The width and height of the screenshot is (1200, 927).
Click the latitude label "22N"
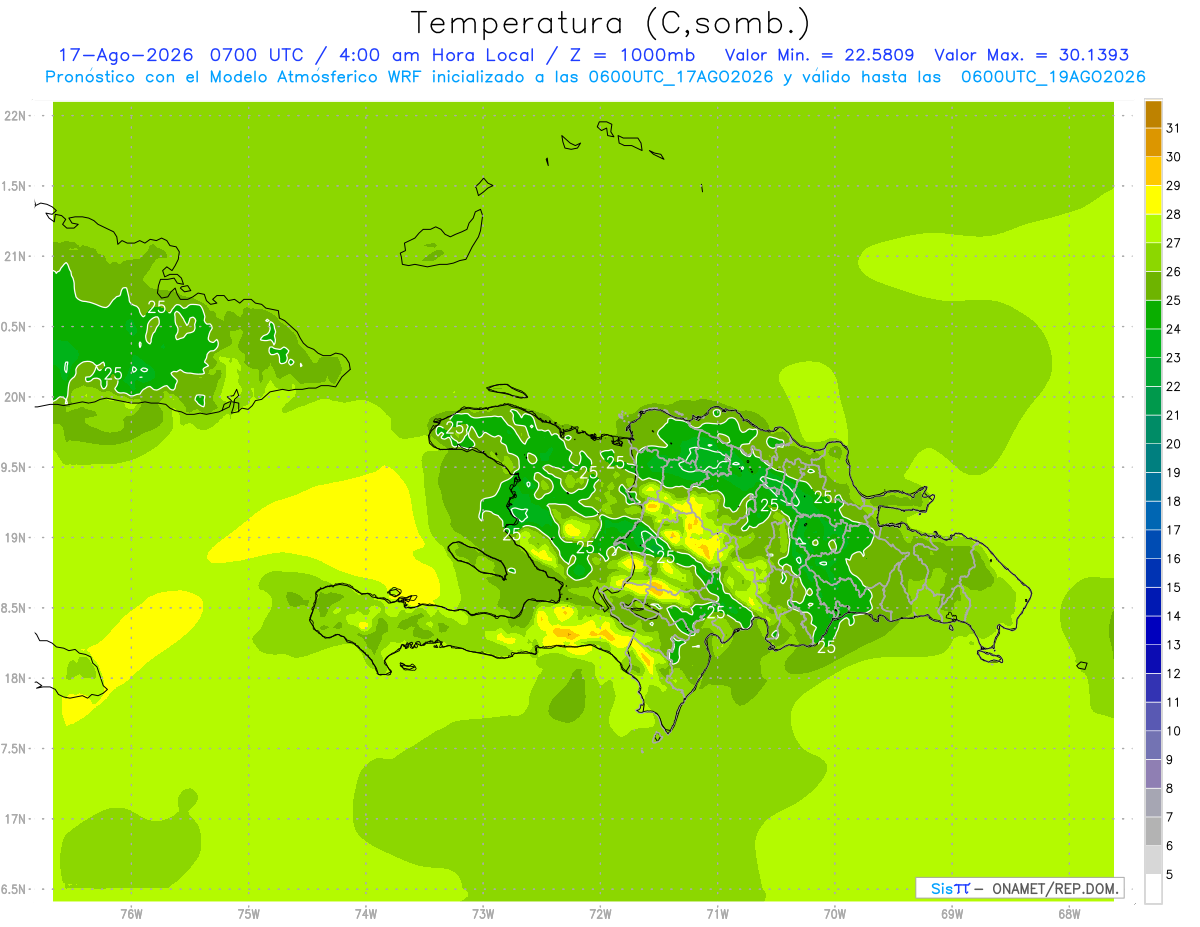14,116
